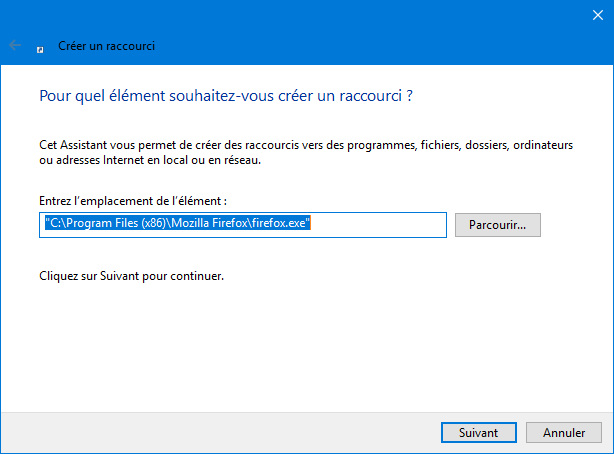Click the ou adresses Internet second description line
The height and width of the screenshot is (454, 614).
pos(150,160)
